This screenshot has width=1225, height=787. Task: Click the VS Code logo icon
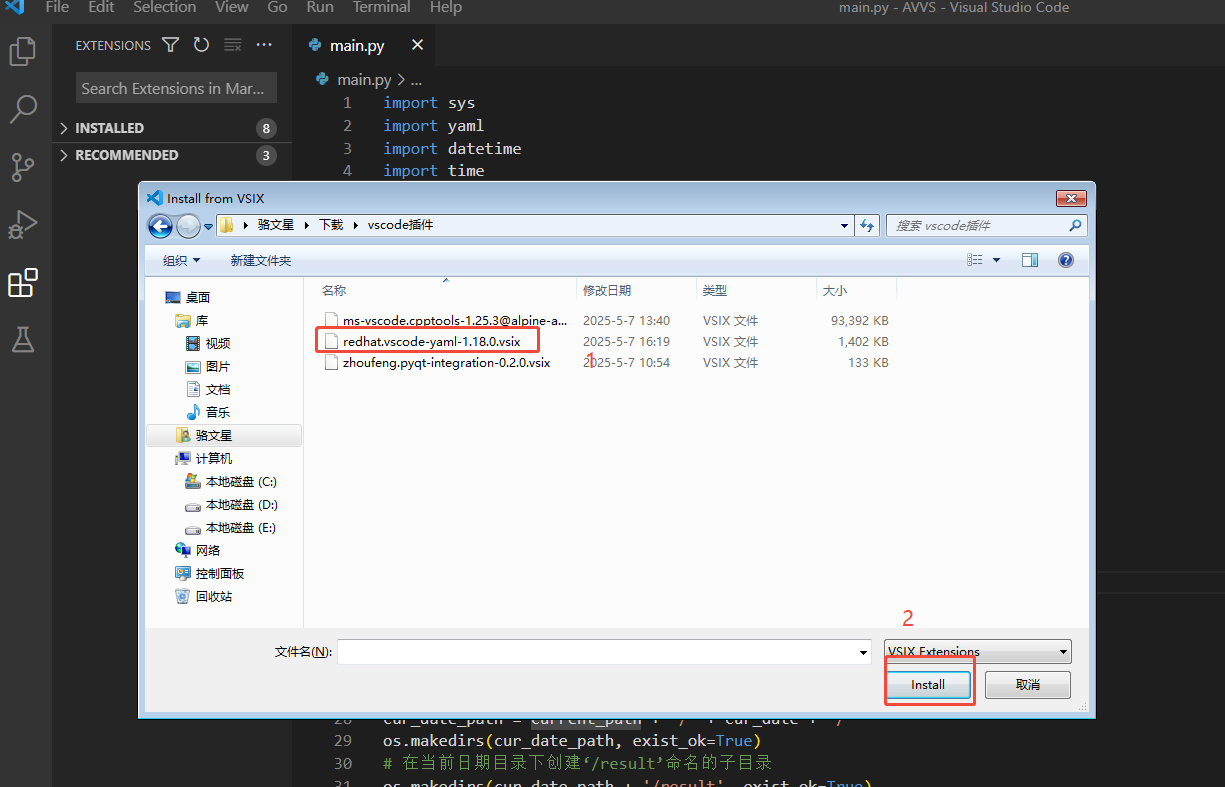pyautogui.click(x=15, y=7)
